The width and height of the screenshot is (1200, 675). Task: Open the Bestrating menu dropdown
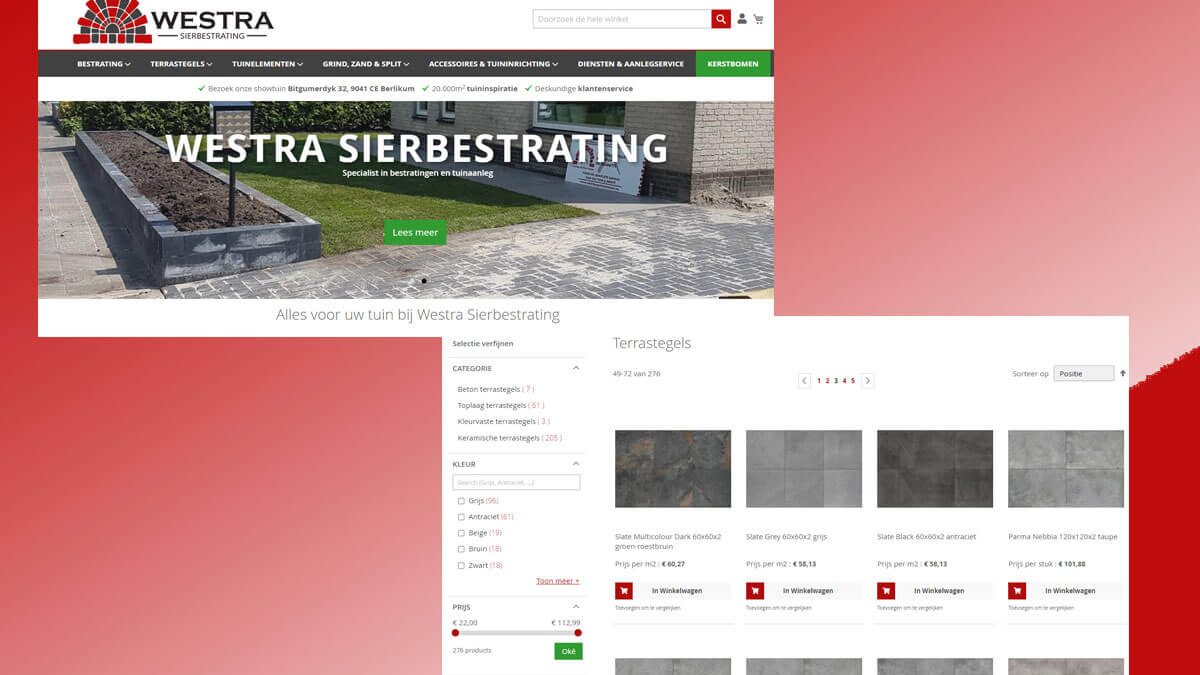tap(104, 64)
